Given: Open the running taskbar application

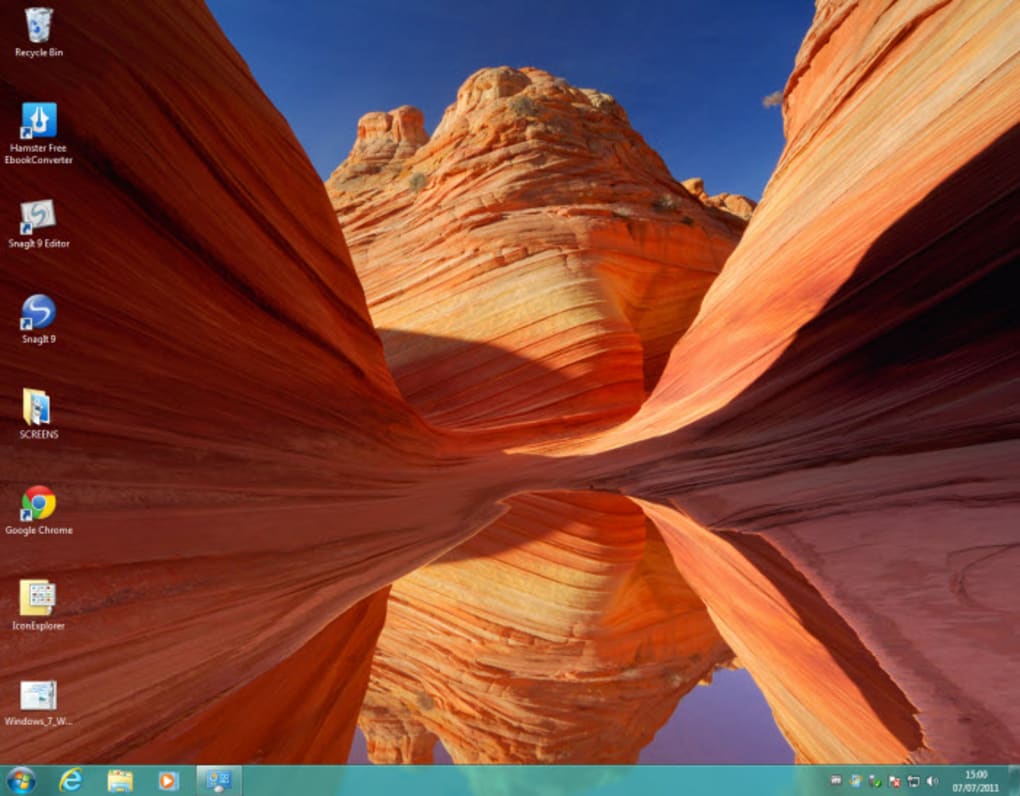Looking at the screenshot, I should click(217, 779).
